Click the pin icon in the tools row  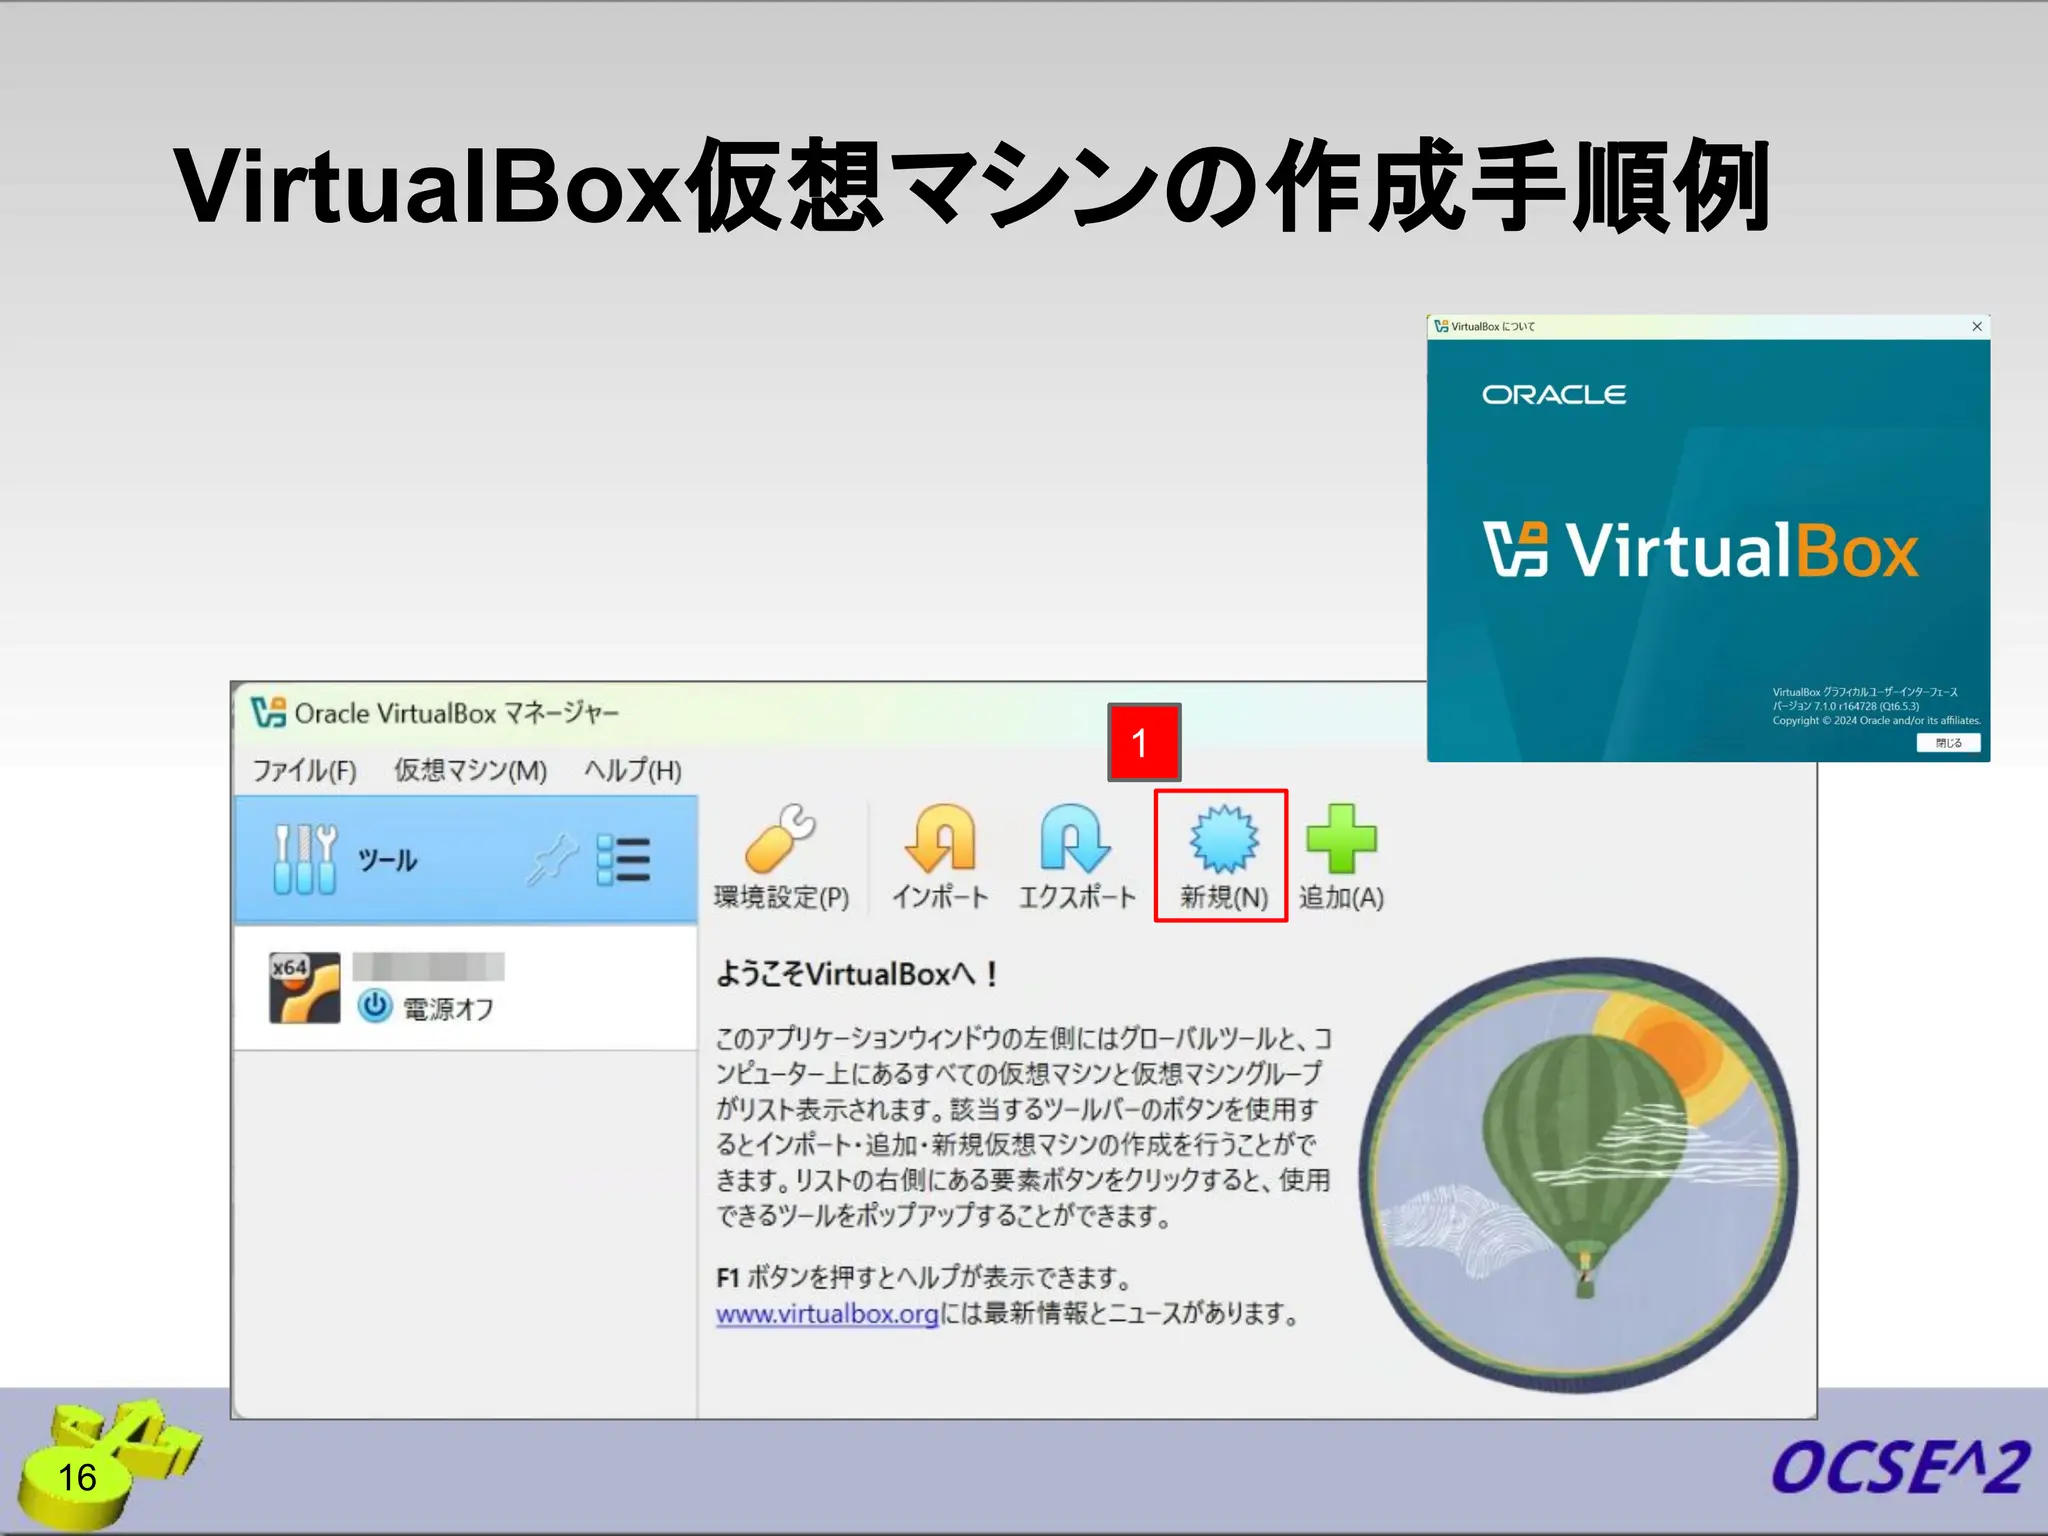point(552,859)
